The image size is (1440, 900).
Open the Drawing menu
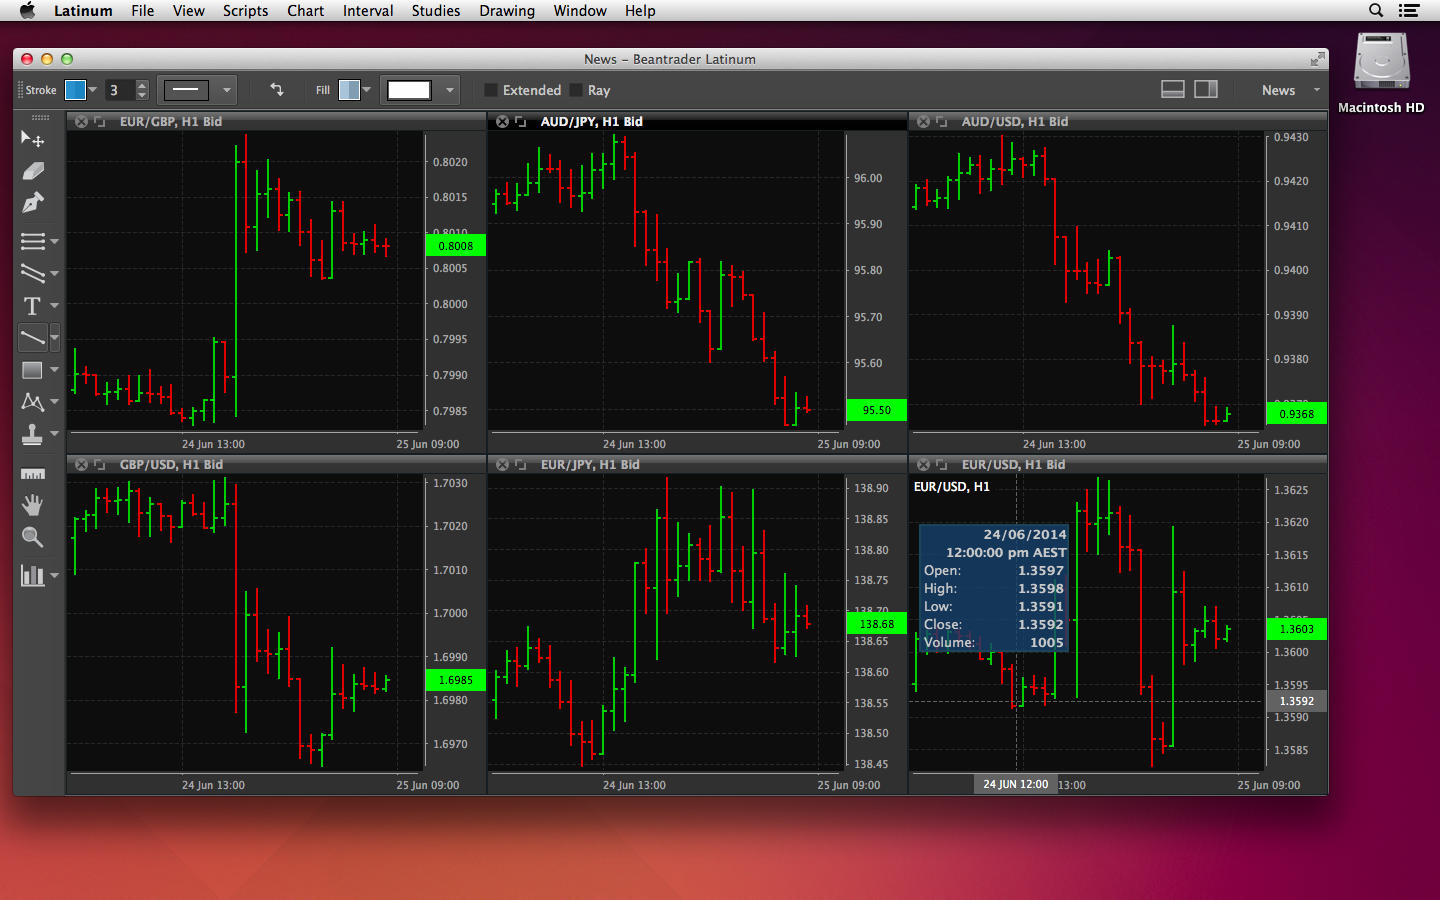[x=507, y=11]
